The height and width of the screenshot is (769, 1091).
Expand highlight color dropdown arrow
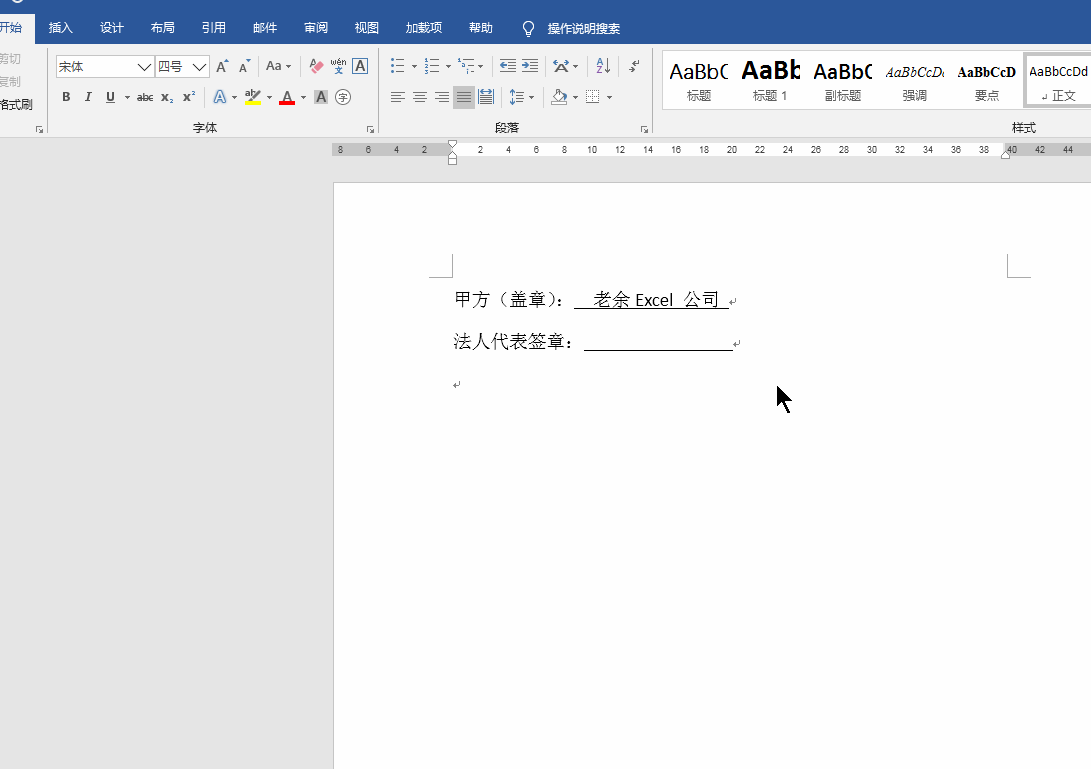269,97
